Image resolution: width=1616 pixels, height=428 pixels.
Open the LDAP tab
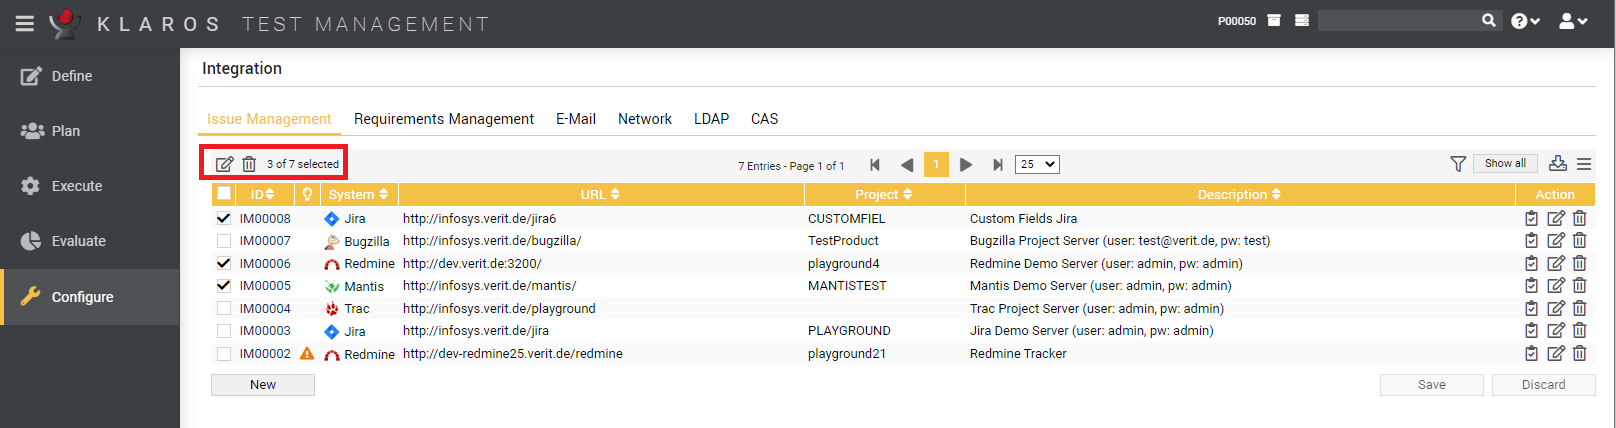711,119
